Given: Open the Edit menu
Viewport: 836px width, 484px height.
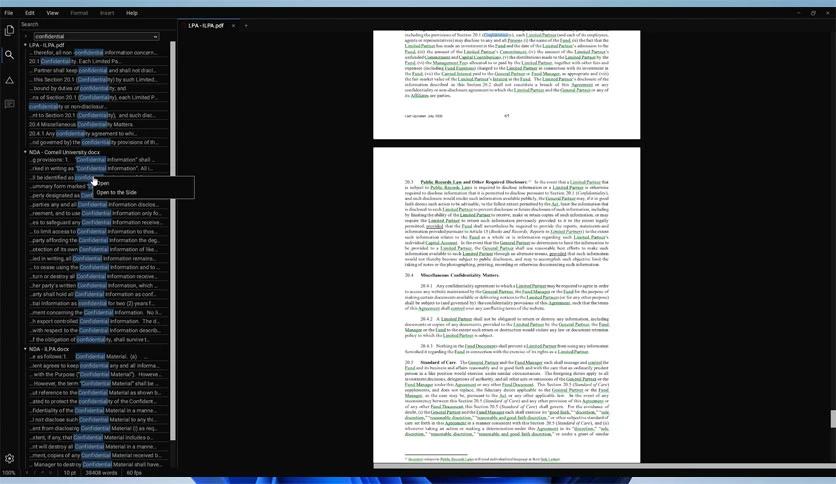Looking at the screenshot, I should [30, 13].
